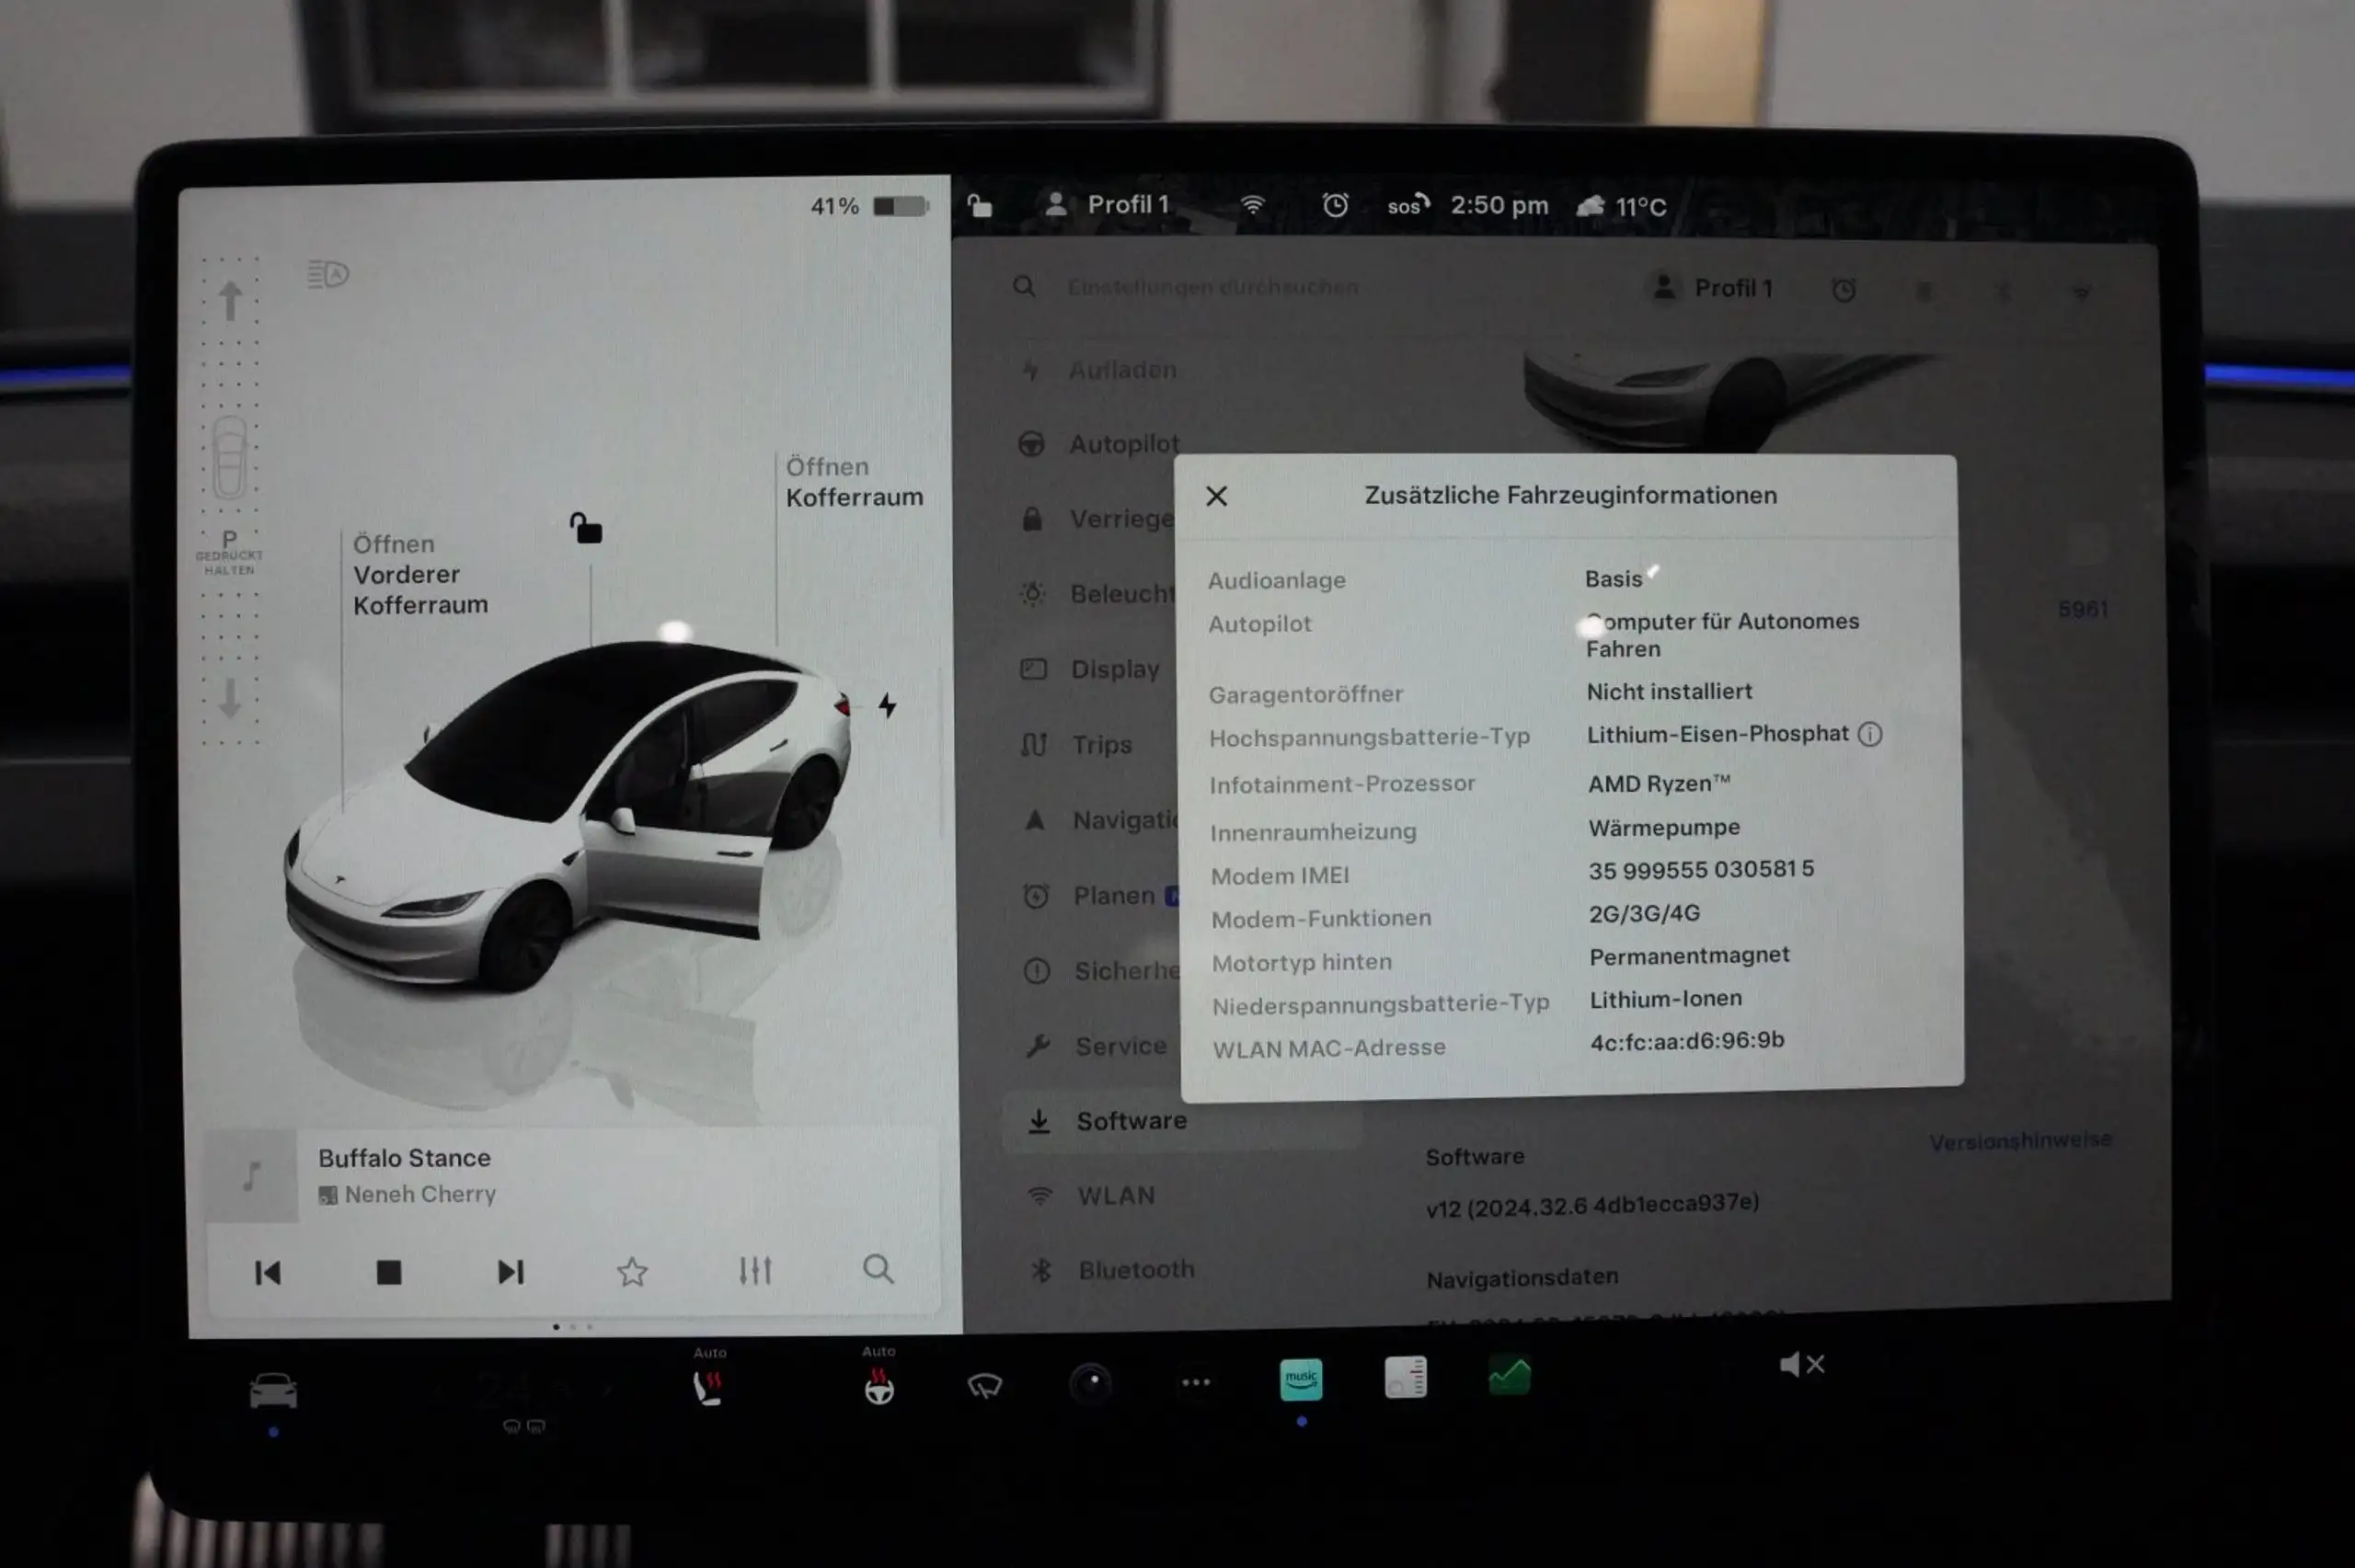Open the release notes manual app
The width and height of the screenshot is (2355, 1568).
tap(1405, 1378)
